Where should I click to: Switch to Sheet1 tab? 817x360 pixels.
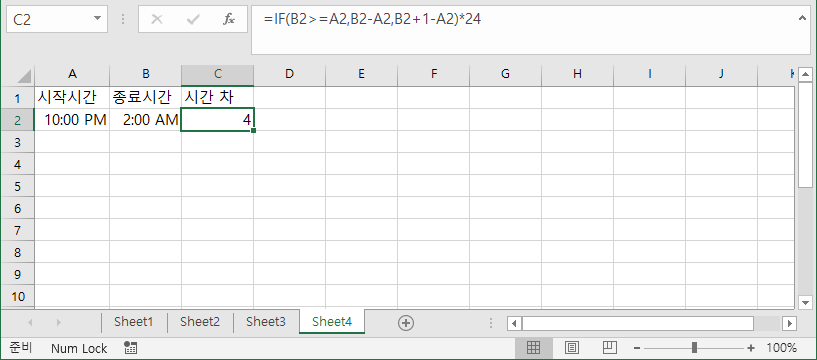click(x=134, y=322)
